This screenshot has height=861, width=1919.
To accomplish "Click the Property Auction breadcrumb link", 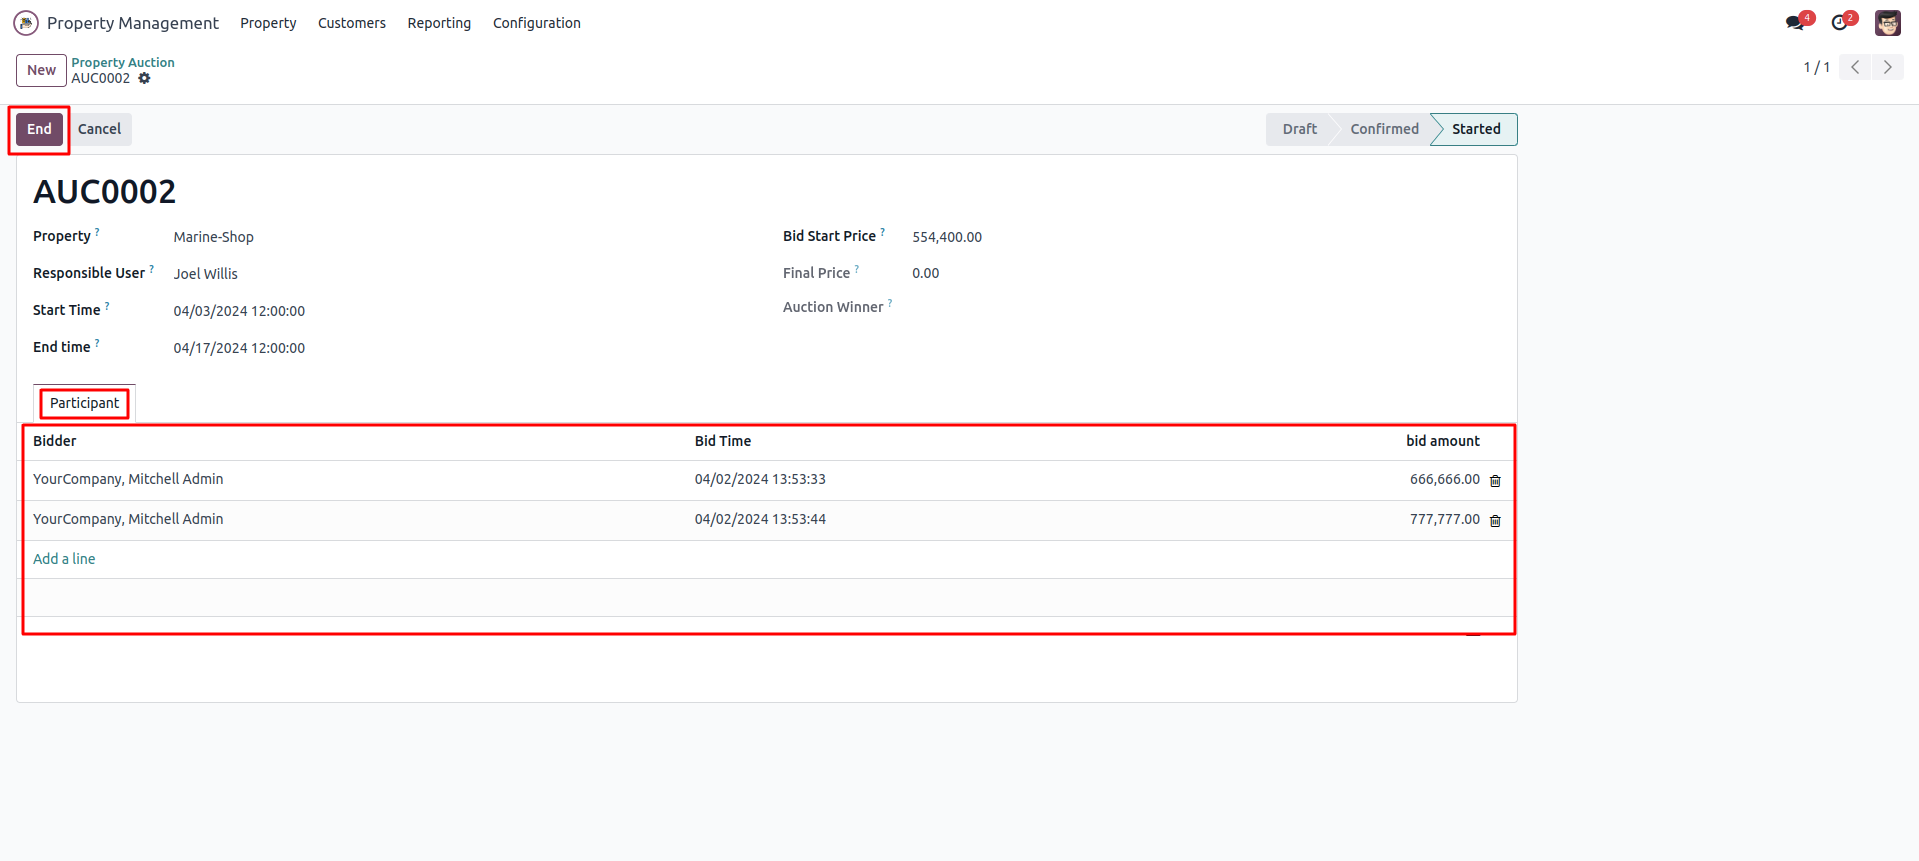I will 122,62.
